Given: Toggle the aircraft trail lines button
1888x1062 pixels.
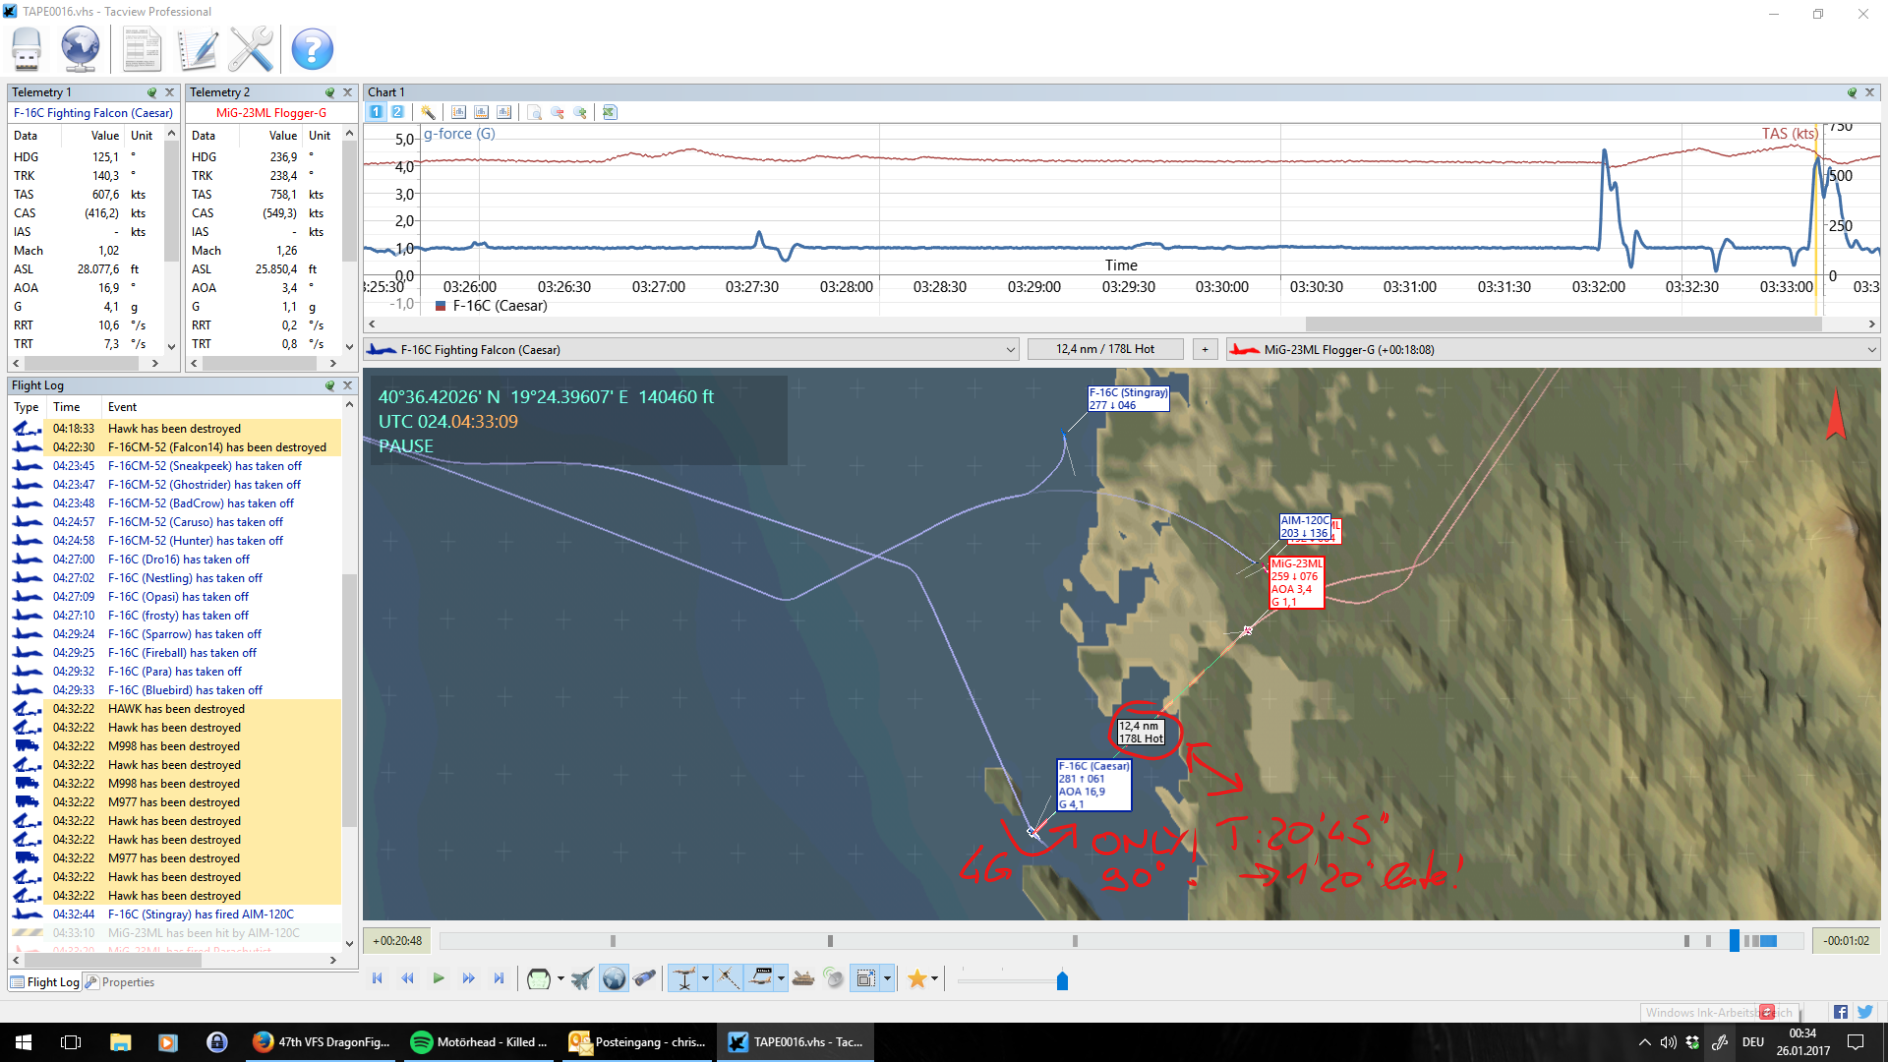Looking at the screenshot, I should click(728, 979).
